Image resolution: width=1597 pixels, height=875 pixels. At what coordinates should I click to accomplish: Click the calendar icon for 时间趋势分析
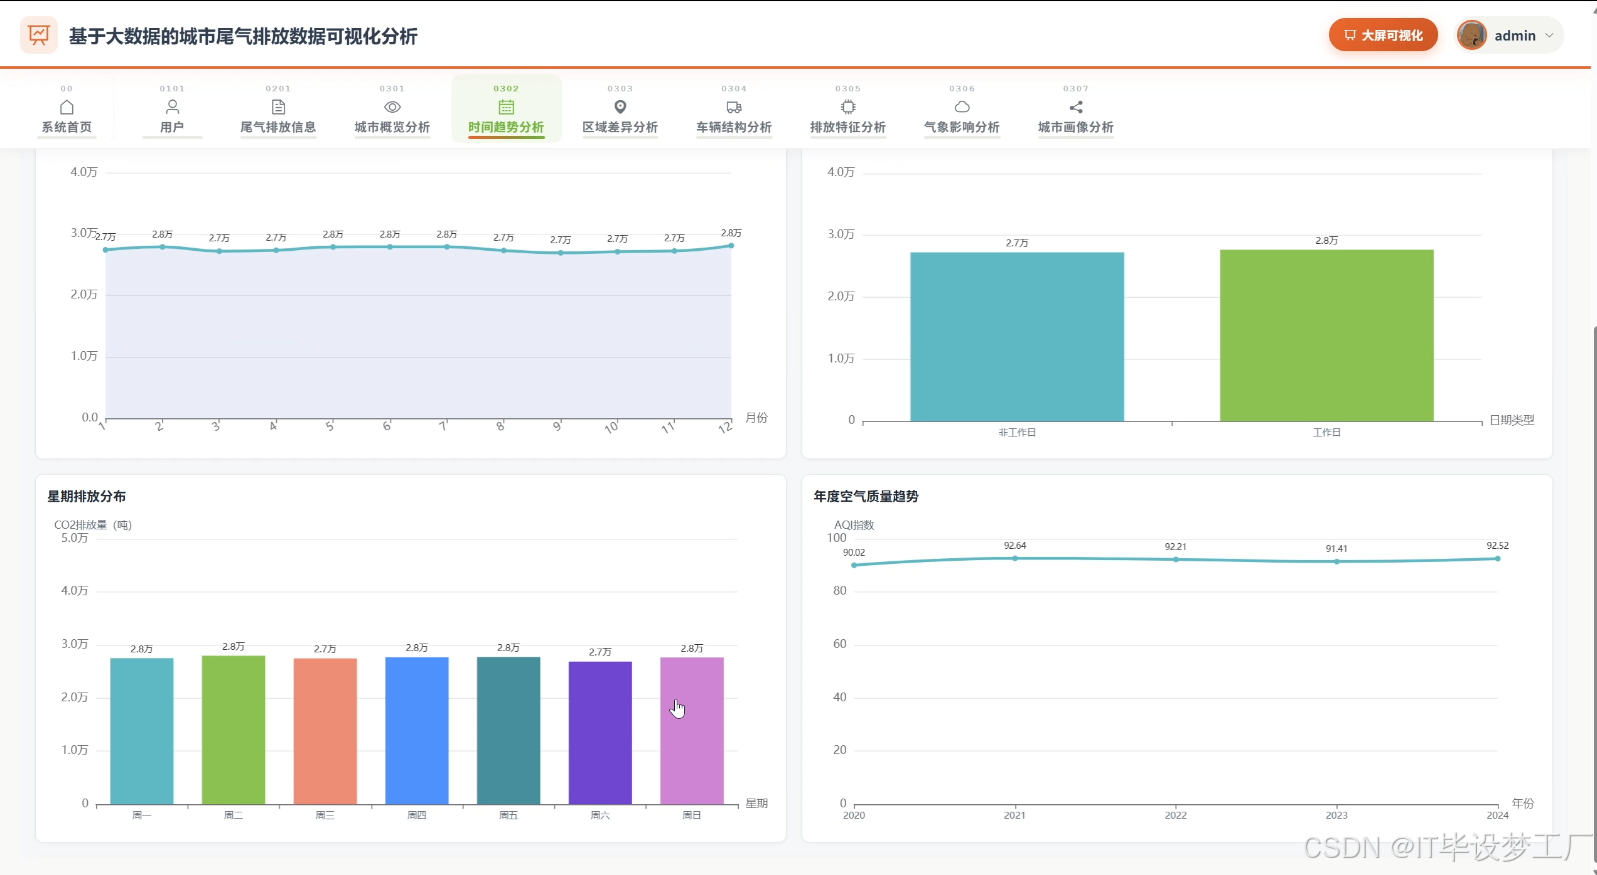(x=506, y=107)
